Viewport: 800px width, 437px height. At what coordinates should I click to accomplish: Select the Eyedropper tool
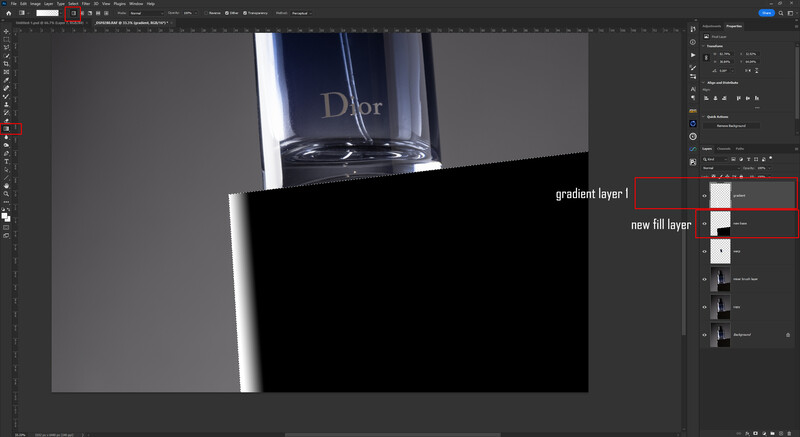tap(6, 80)
